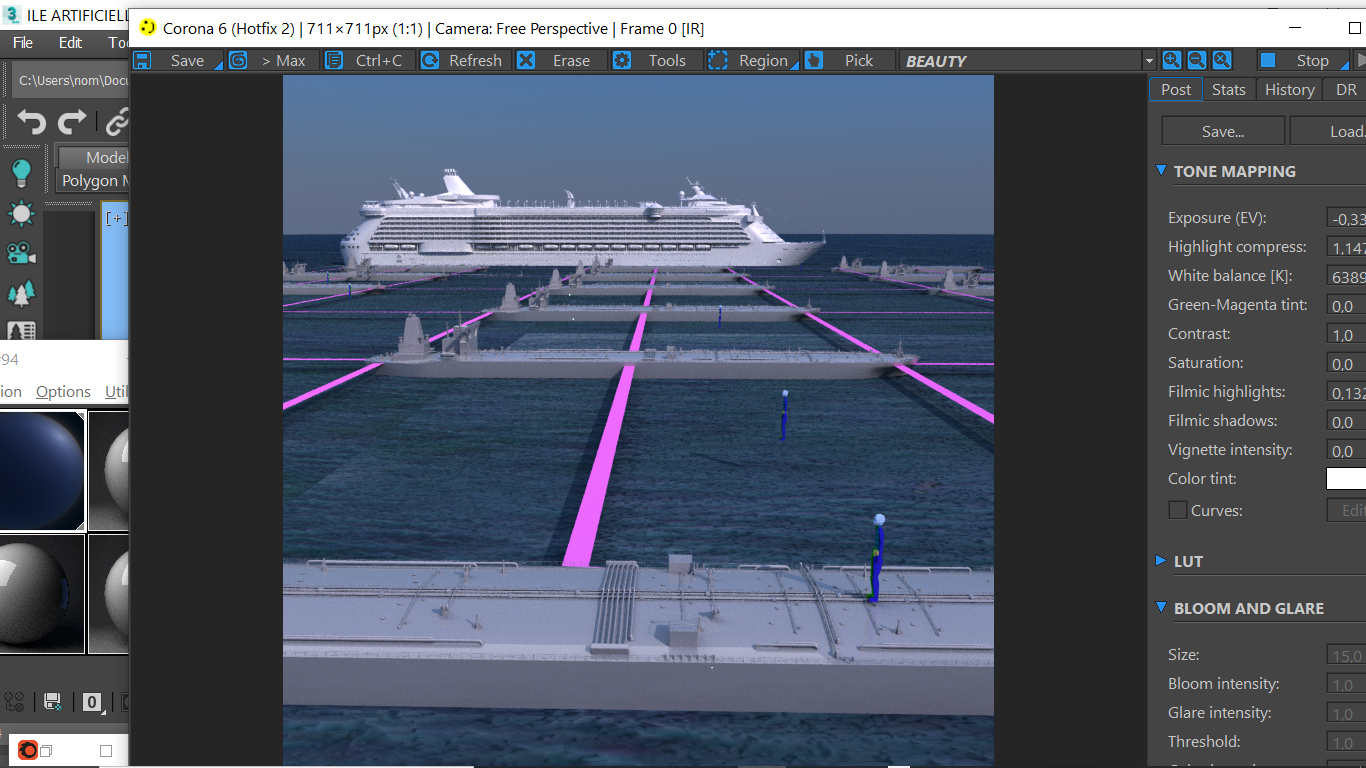Click the white Color tint swatch
Image resolution: width=1366 pixels, height=768 pixels.
point(1346,479)
